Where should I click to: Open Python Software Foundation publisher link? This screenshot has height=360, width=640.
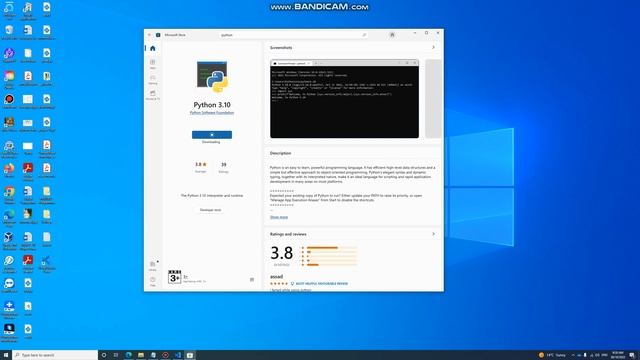[212, 113]
